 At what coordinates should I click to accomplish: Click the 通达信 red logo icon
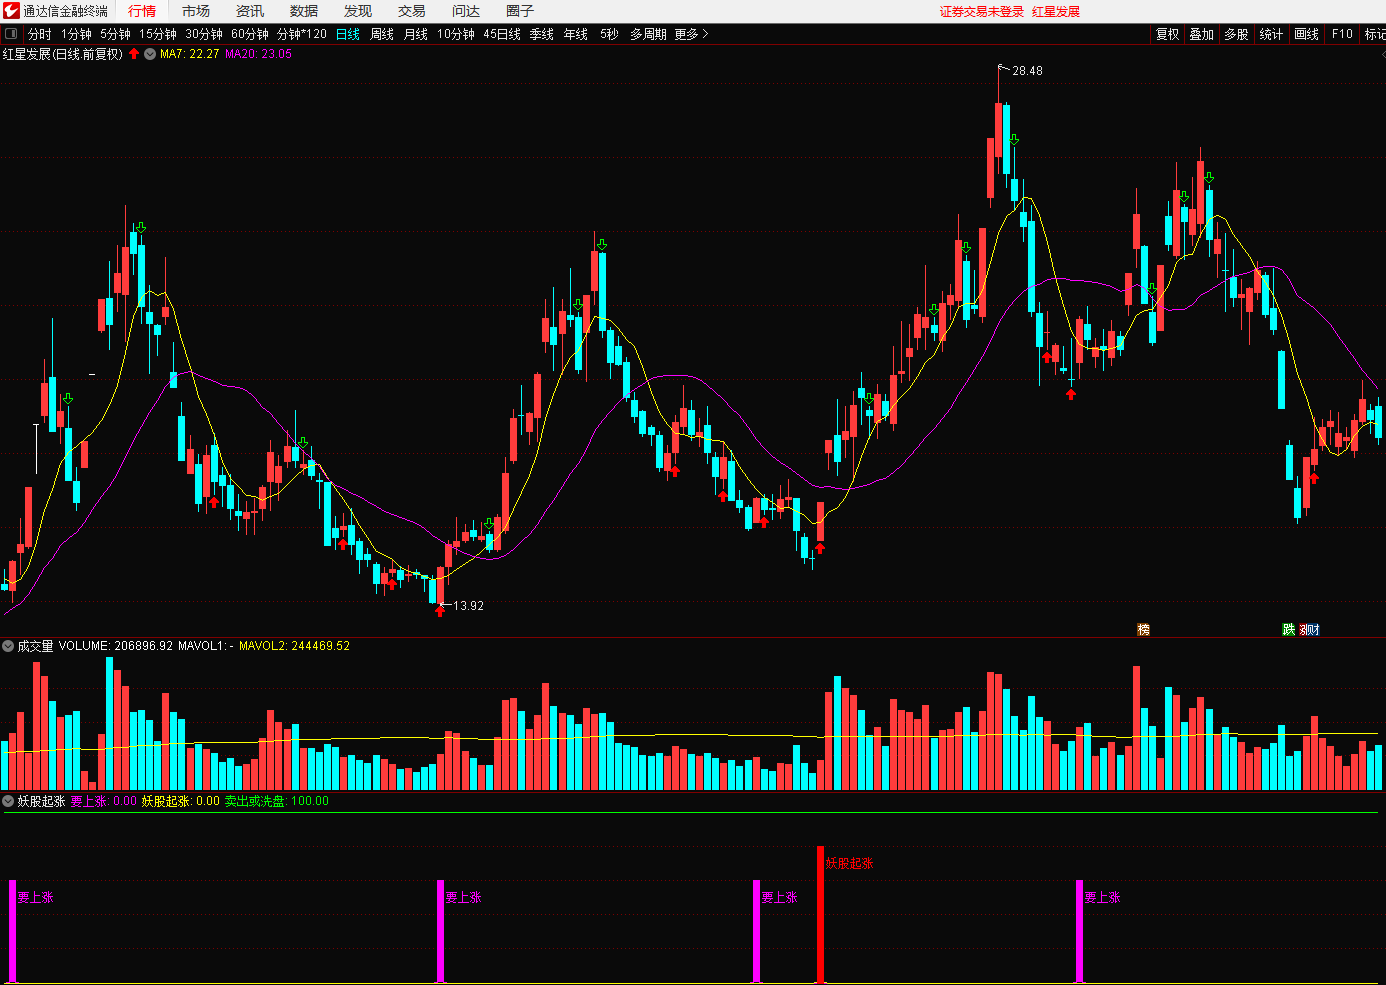tap(11, 11)
